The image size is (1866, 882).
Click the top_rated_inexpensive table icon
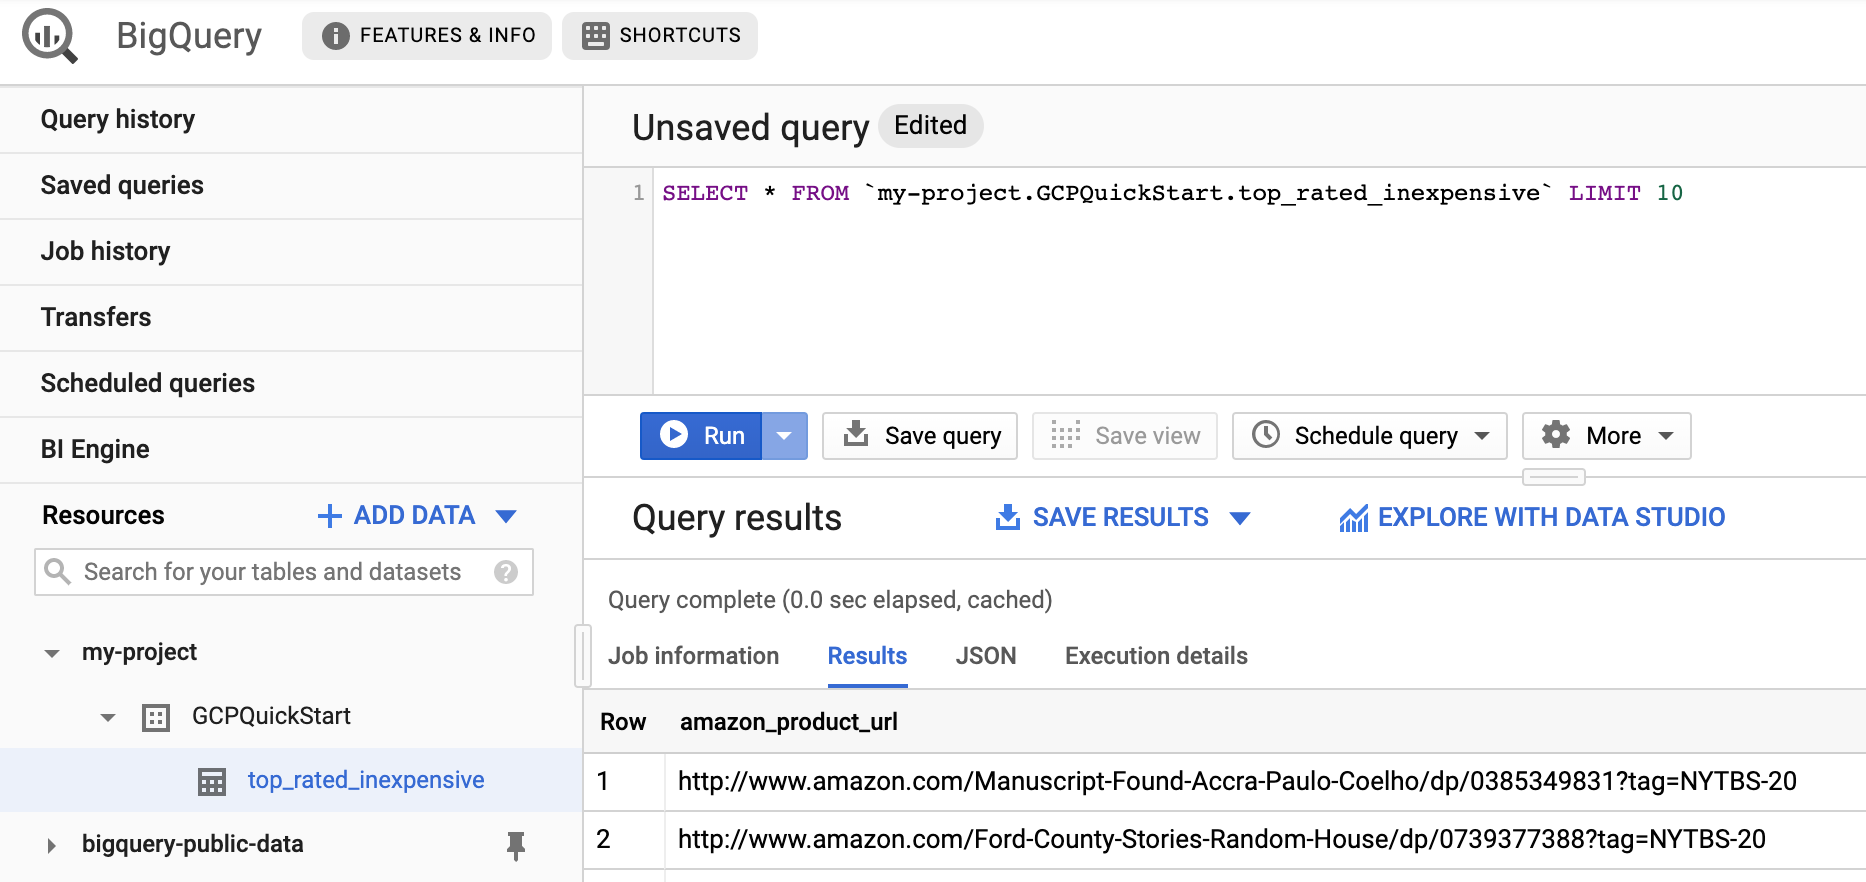click(212, 781)
